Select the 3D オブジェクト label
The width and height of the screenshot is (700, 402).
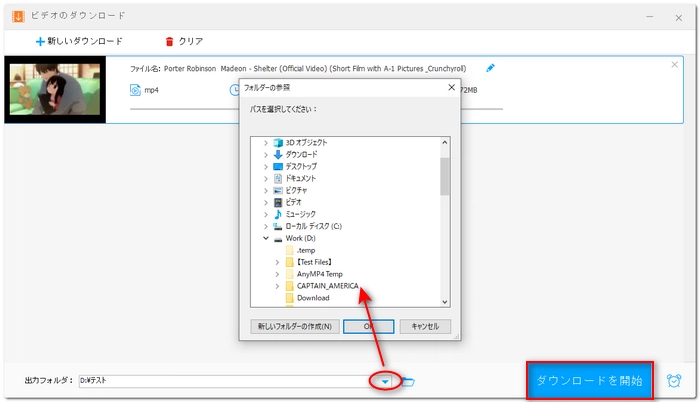(306, 142)
